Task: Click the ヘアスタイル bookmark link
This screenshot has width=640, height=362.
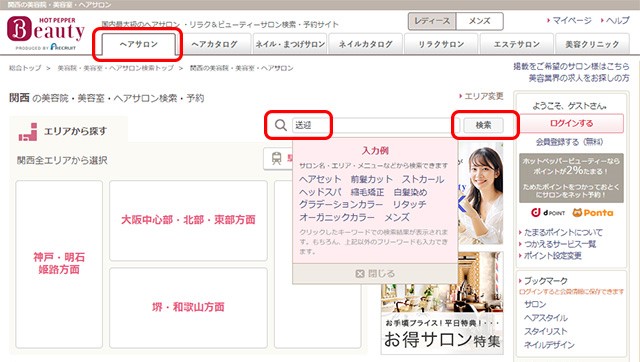Action: (546, 318)
